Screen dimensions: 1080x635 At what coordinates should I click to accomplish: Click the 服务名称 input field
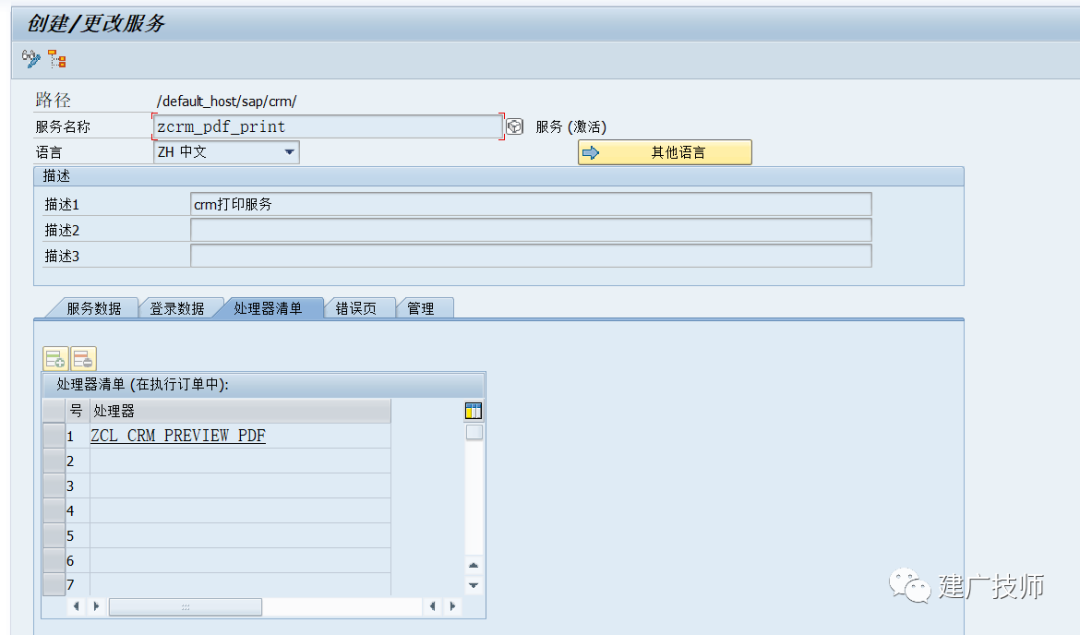click(x=327, y=127)
